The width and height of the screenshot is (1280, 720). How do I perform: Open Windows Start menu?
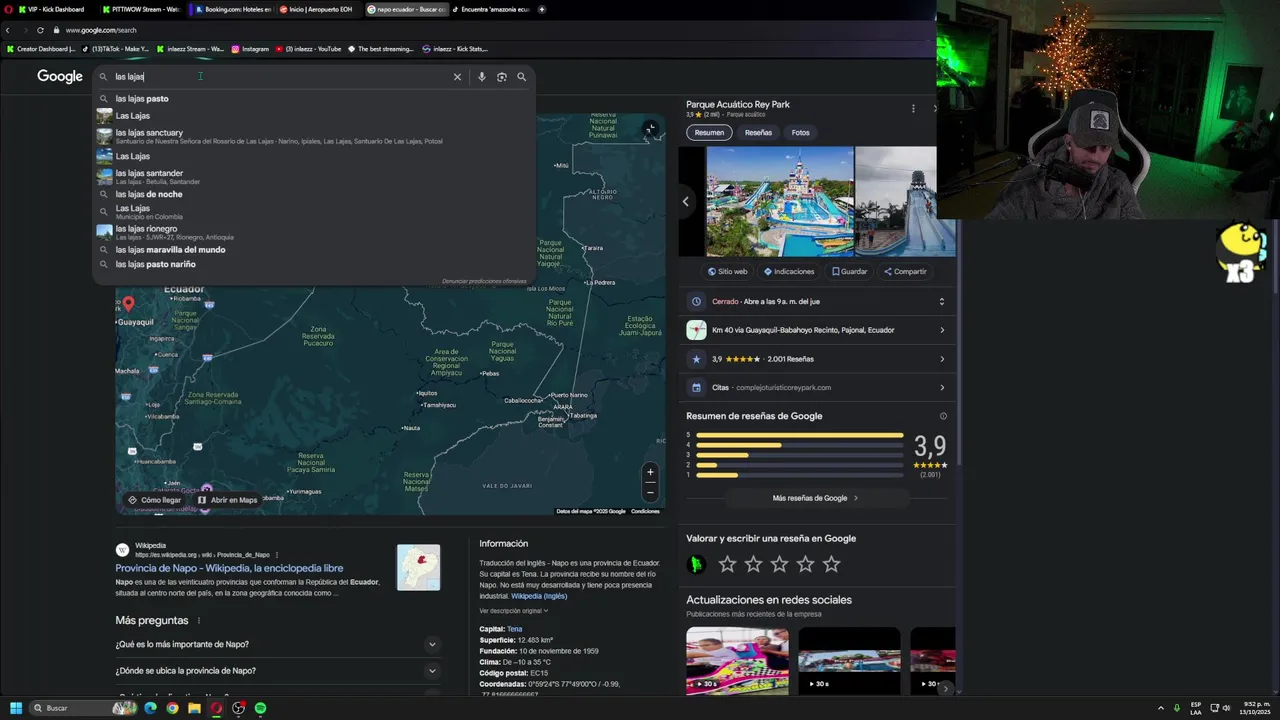click(16, 708)
